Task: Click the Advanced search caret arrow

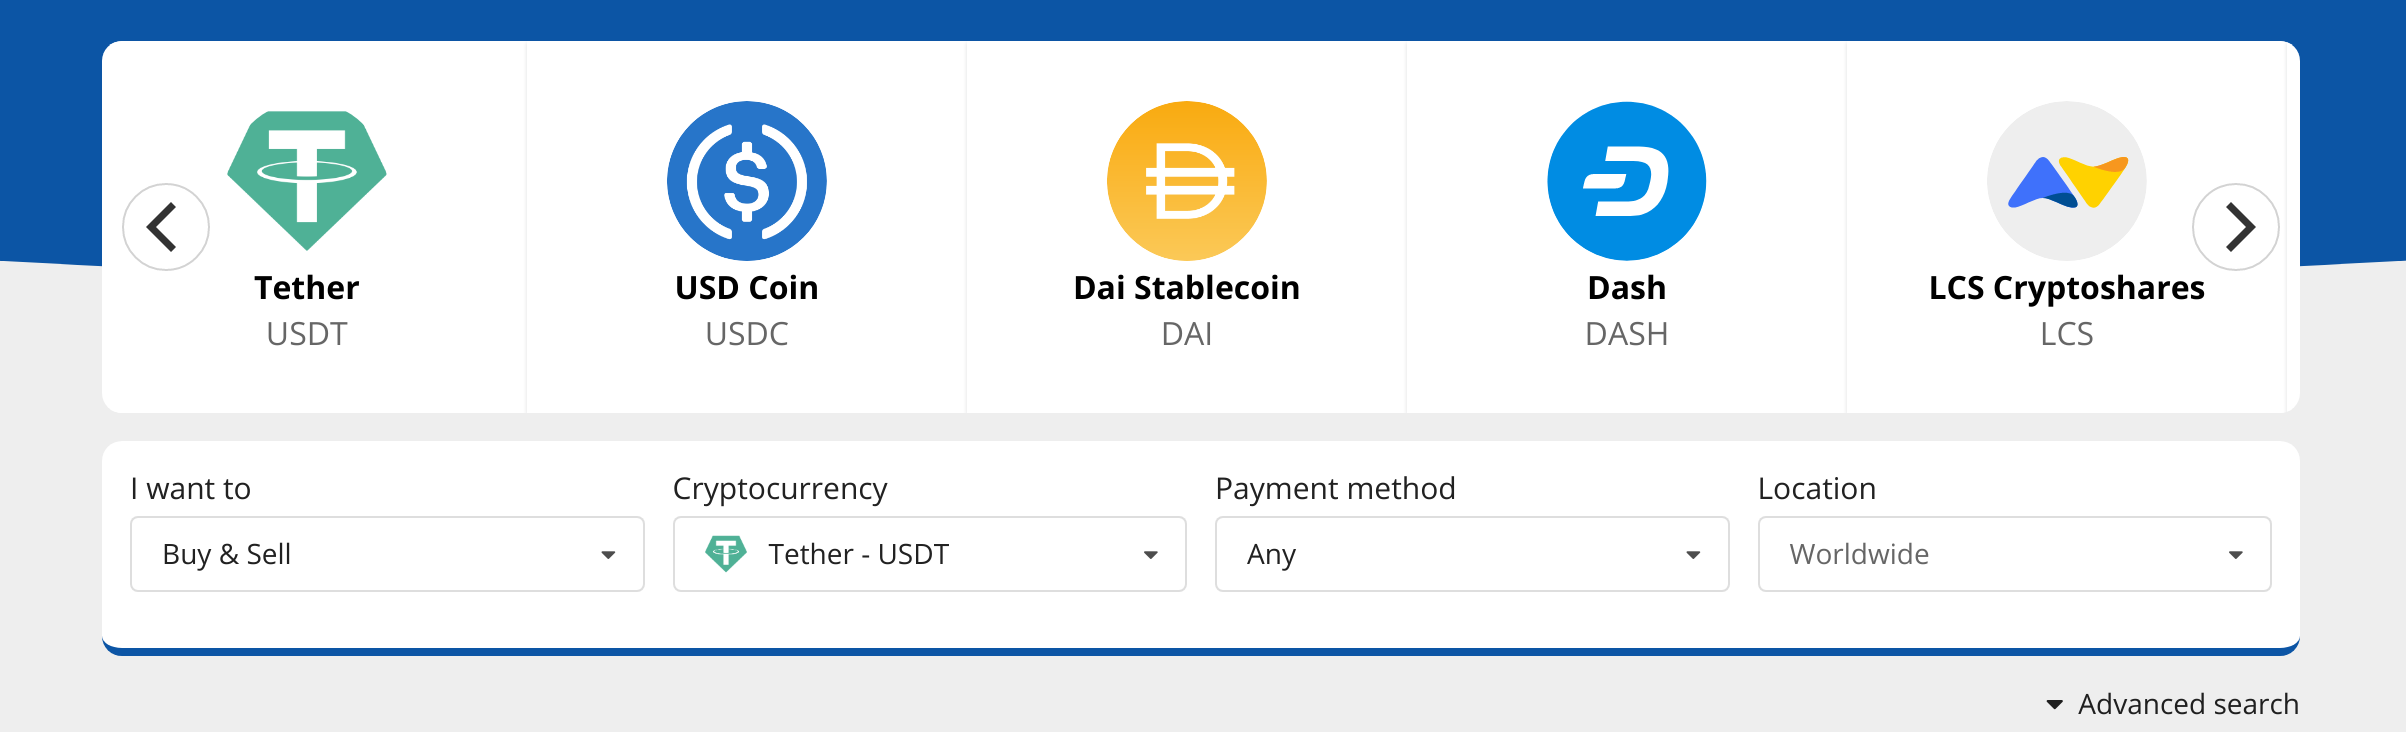Action: [2055, 705]
